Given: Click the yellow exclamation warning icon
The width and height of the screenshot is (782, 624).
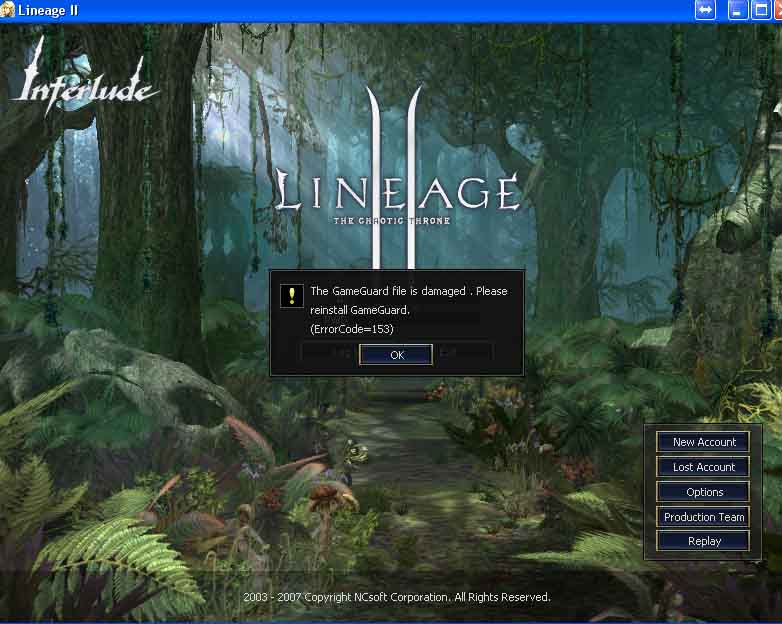Looking at the screenshot, I should [x=292, y=295].
